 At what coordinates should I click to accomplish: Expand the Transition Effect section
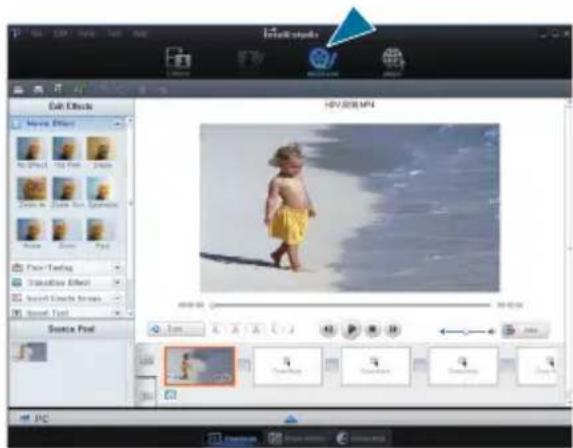117,282
